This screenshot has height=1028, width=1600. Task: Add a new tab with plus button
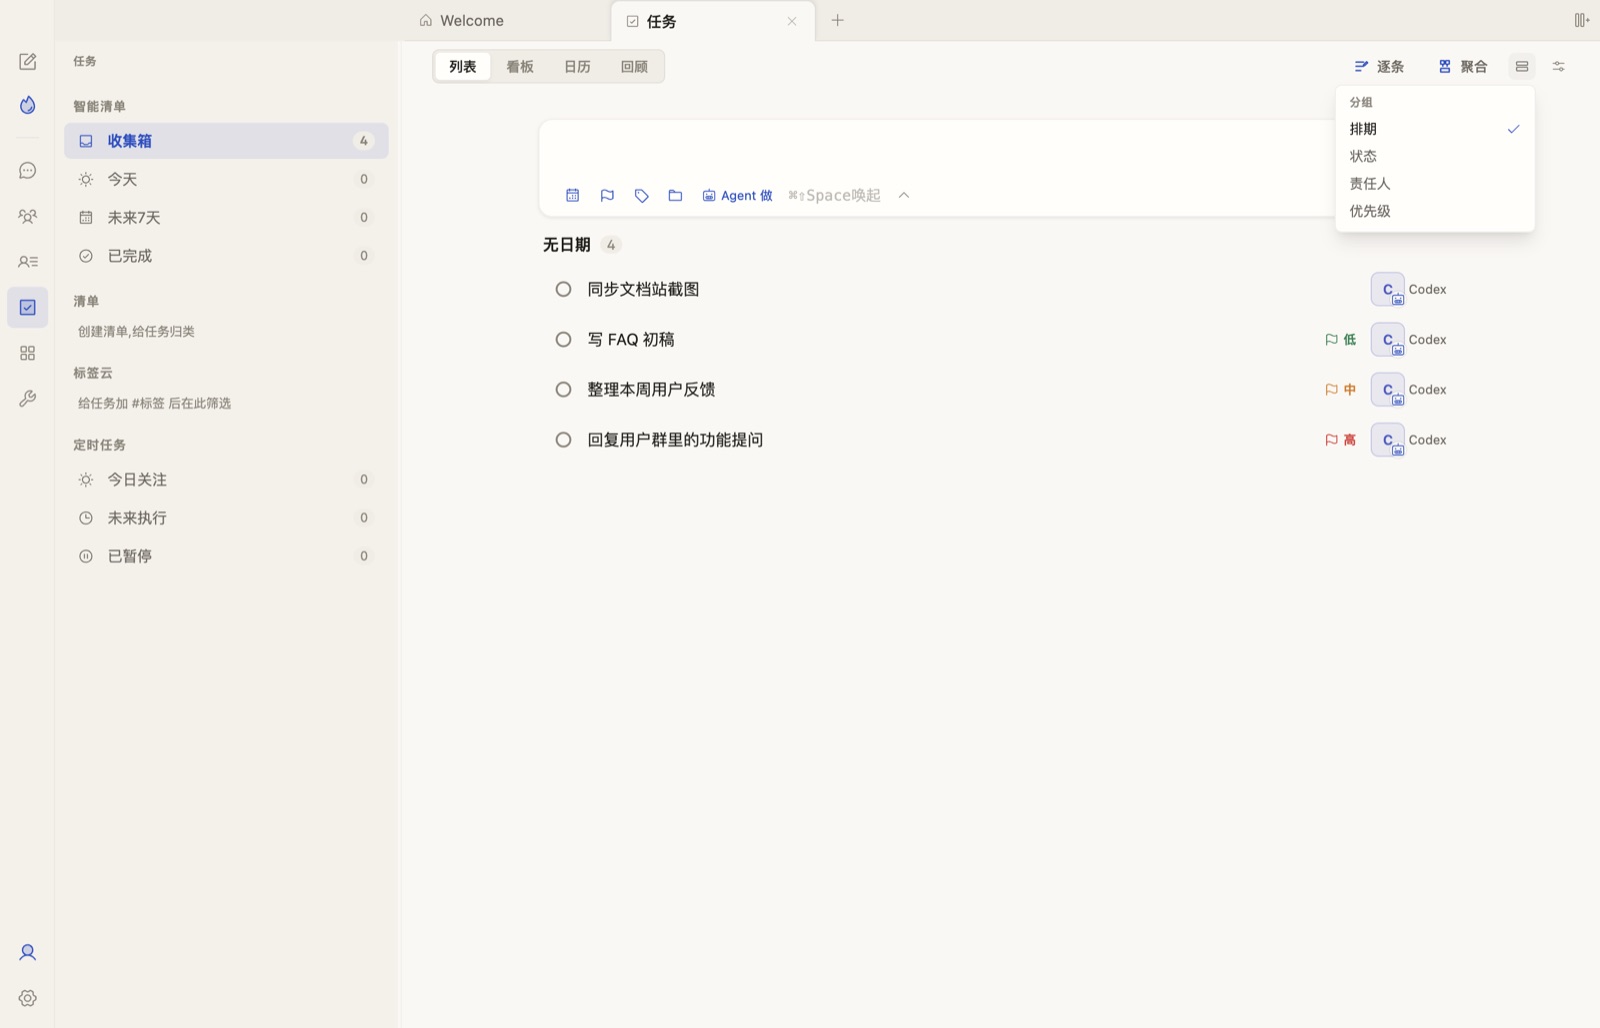(837, 20)
